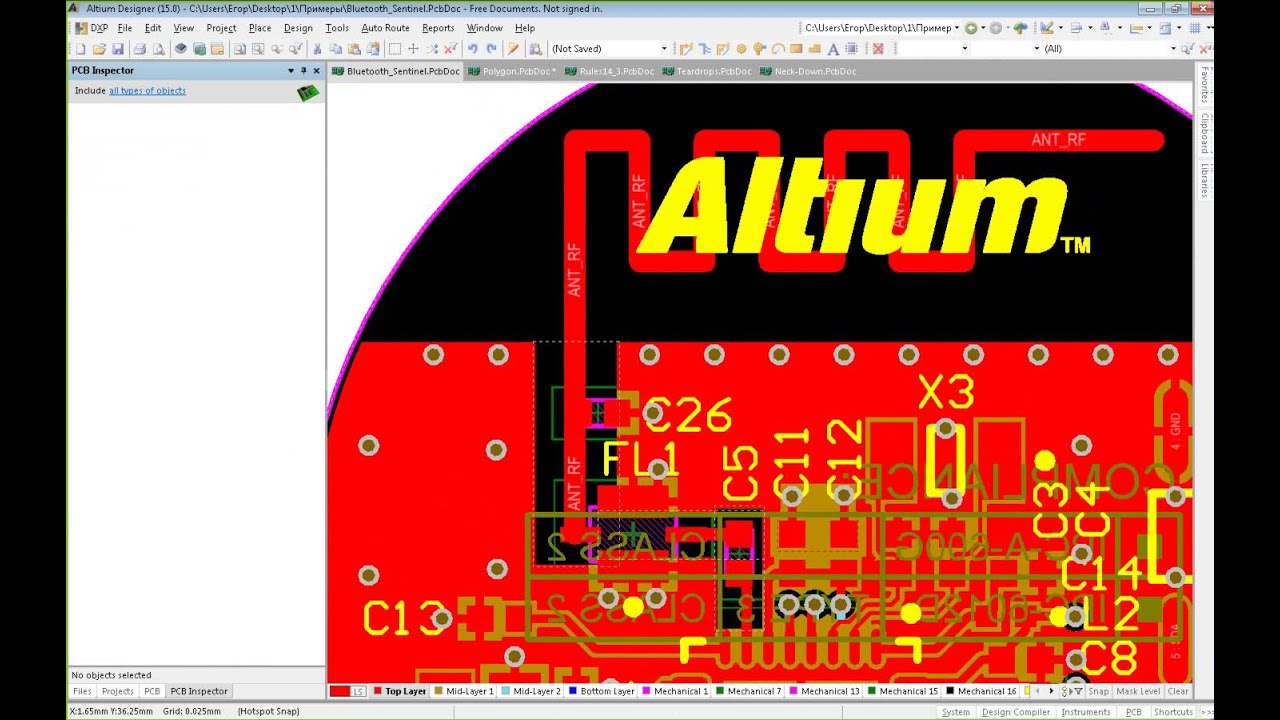Select the Mid-Layer 1 layer tab
The image size is (1280, 720).
pyautogui.click(x=464, y=691)
